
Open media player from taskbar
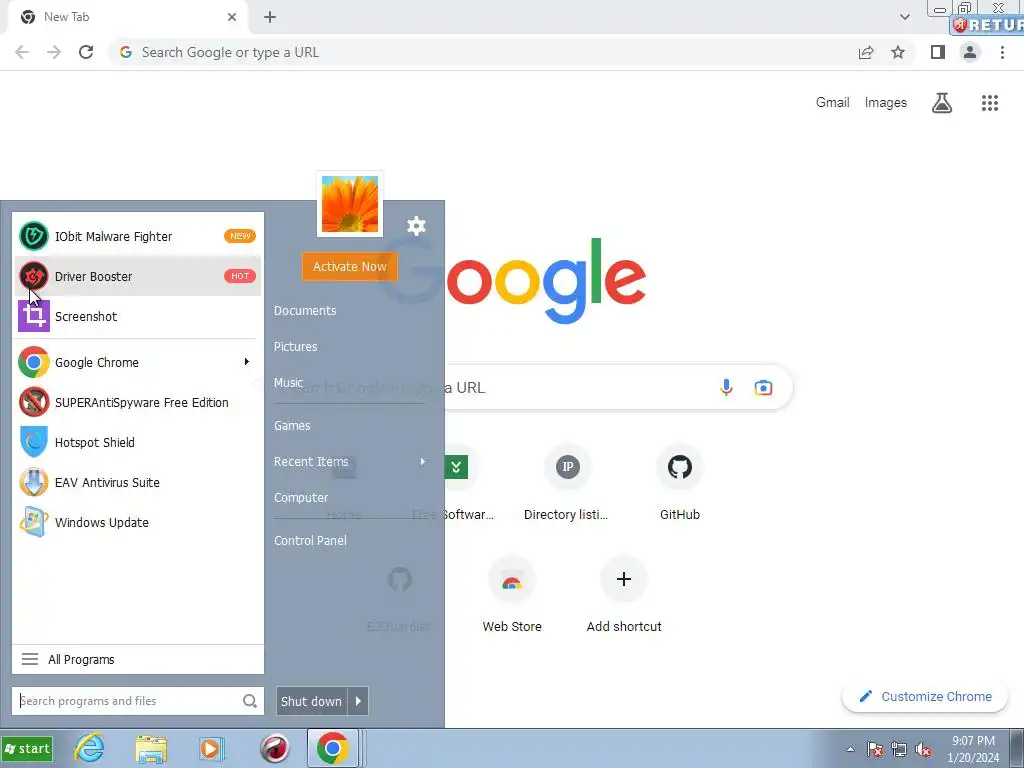(210, 748)
